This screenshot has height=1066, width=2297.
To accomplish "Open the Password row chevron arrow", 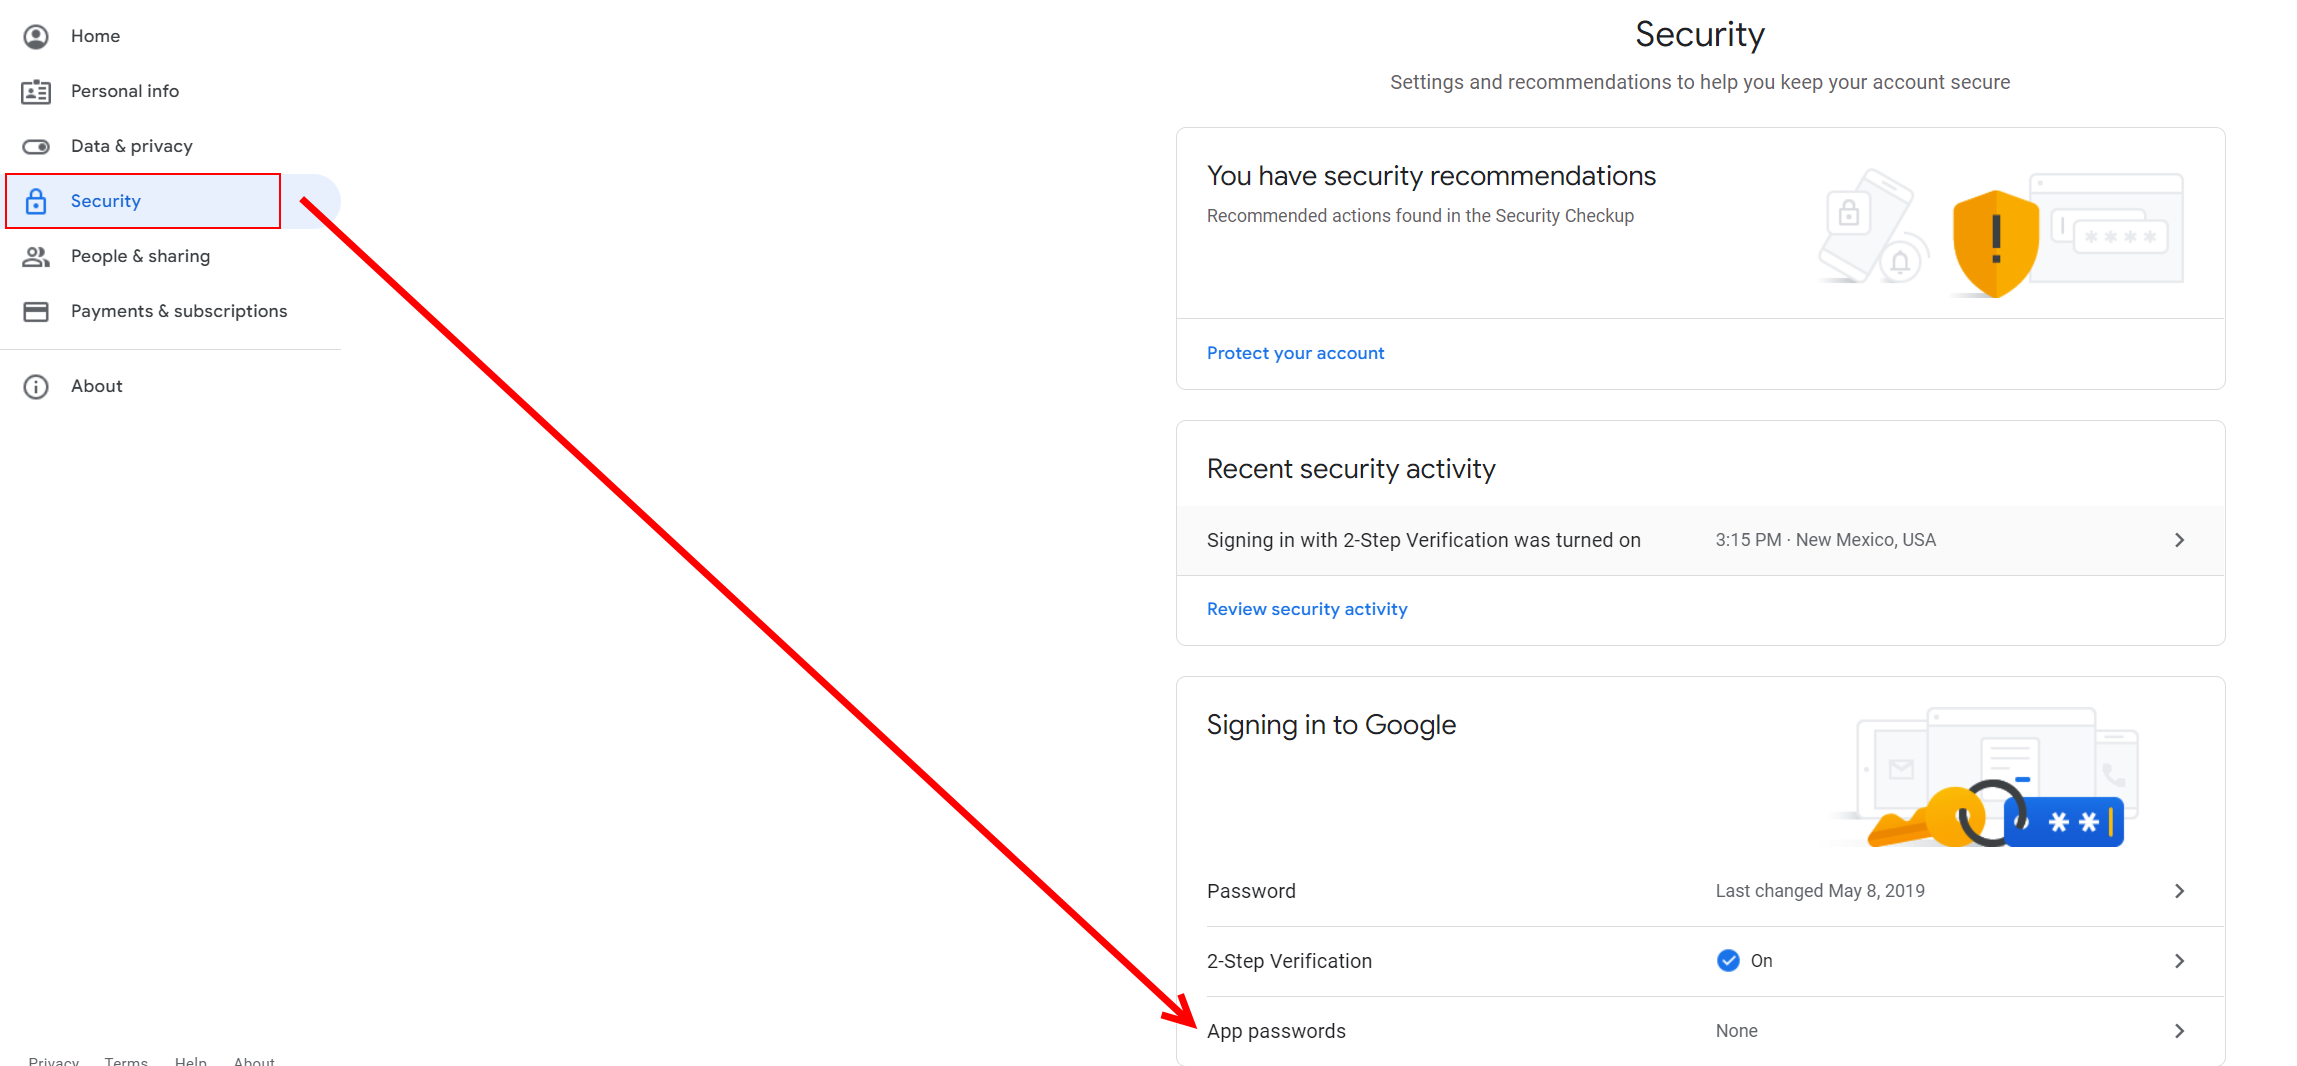I will (2180, 891).
